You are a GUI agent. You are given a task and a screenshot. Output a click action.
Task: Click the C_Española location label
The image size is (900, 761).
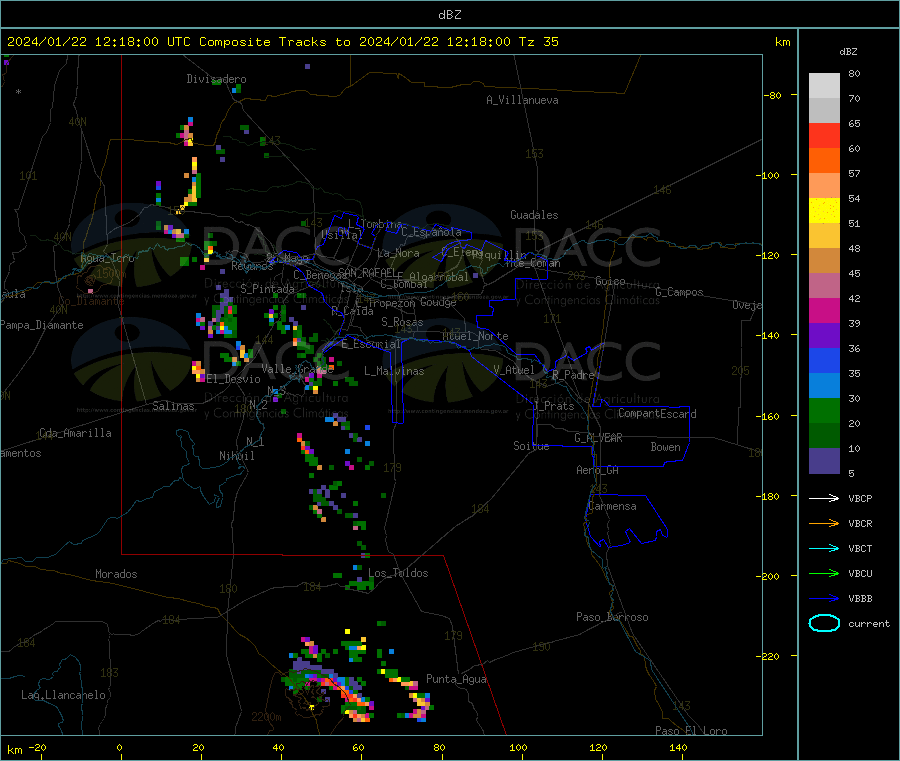click(431, 232)
